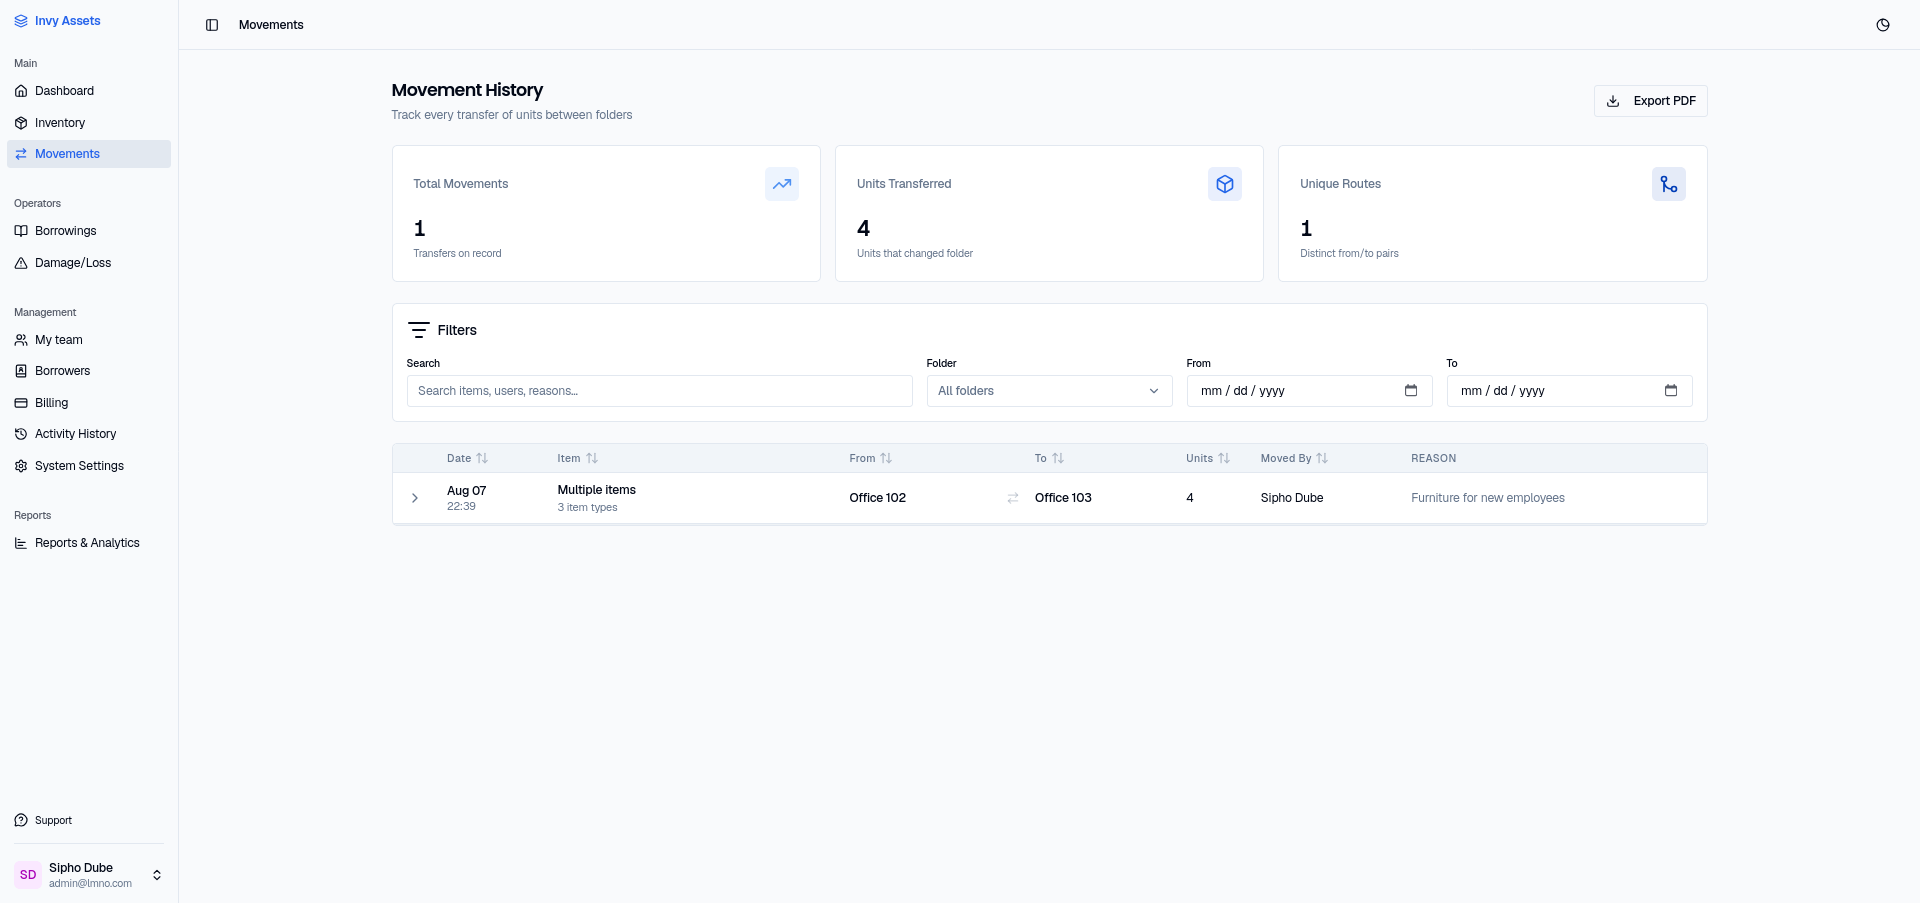The width and height of the screenshot is (1920, 903).
Task: Sort by From column arrows
Action: 886,458
